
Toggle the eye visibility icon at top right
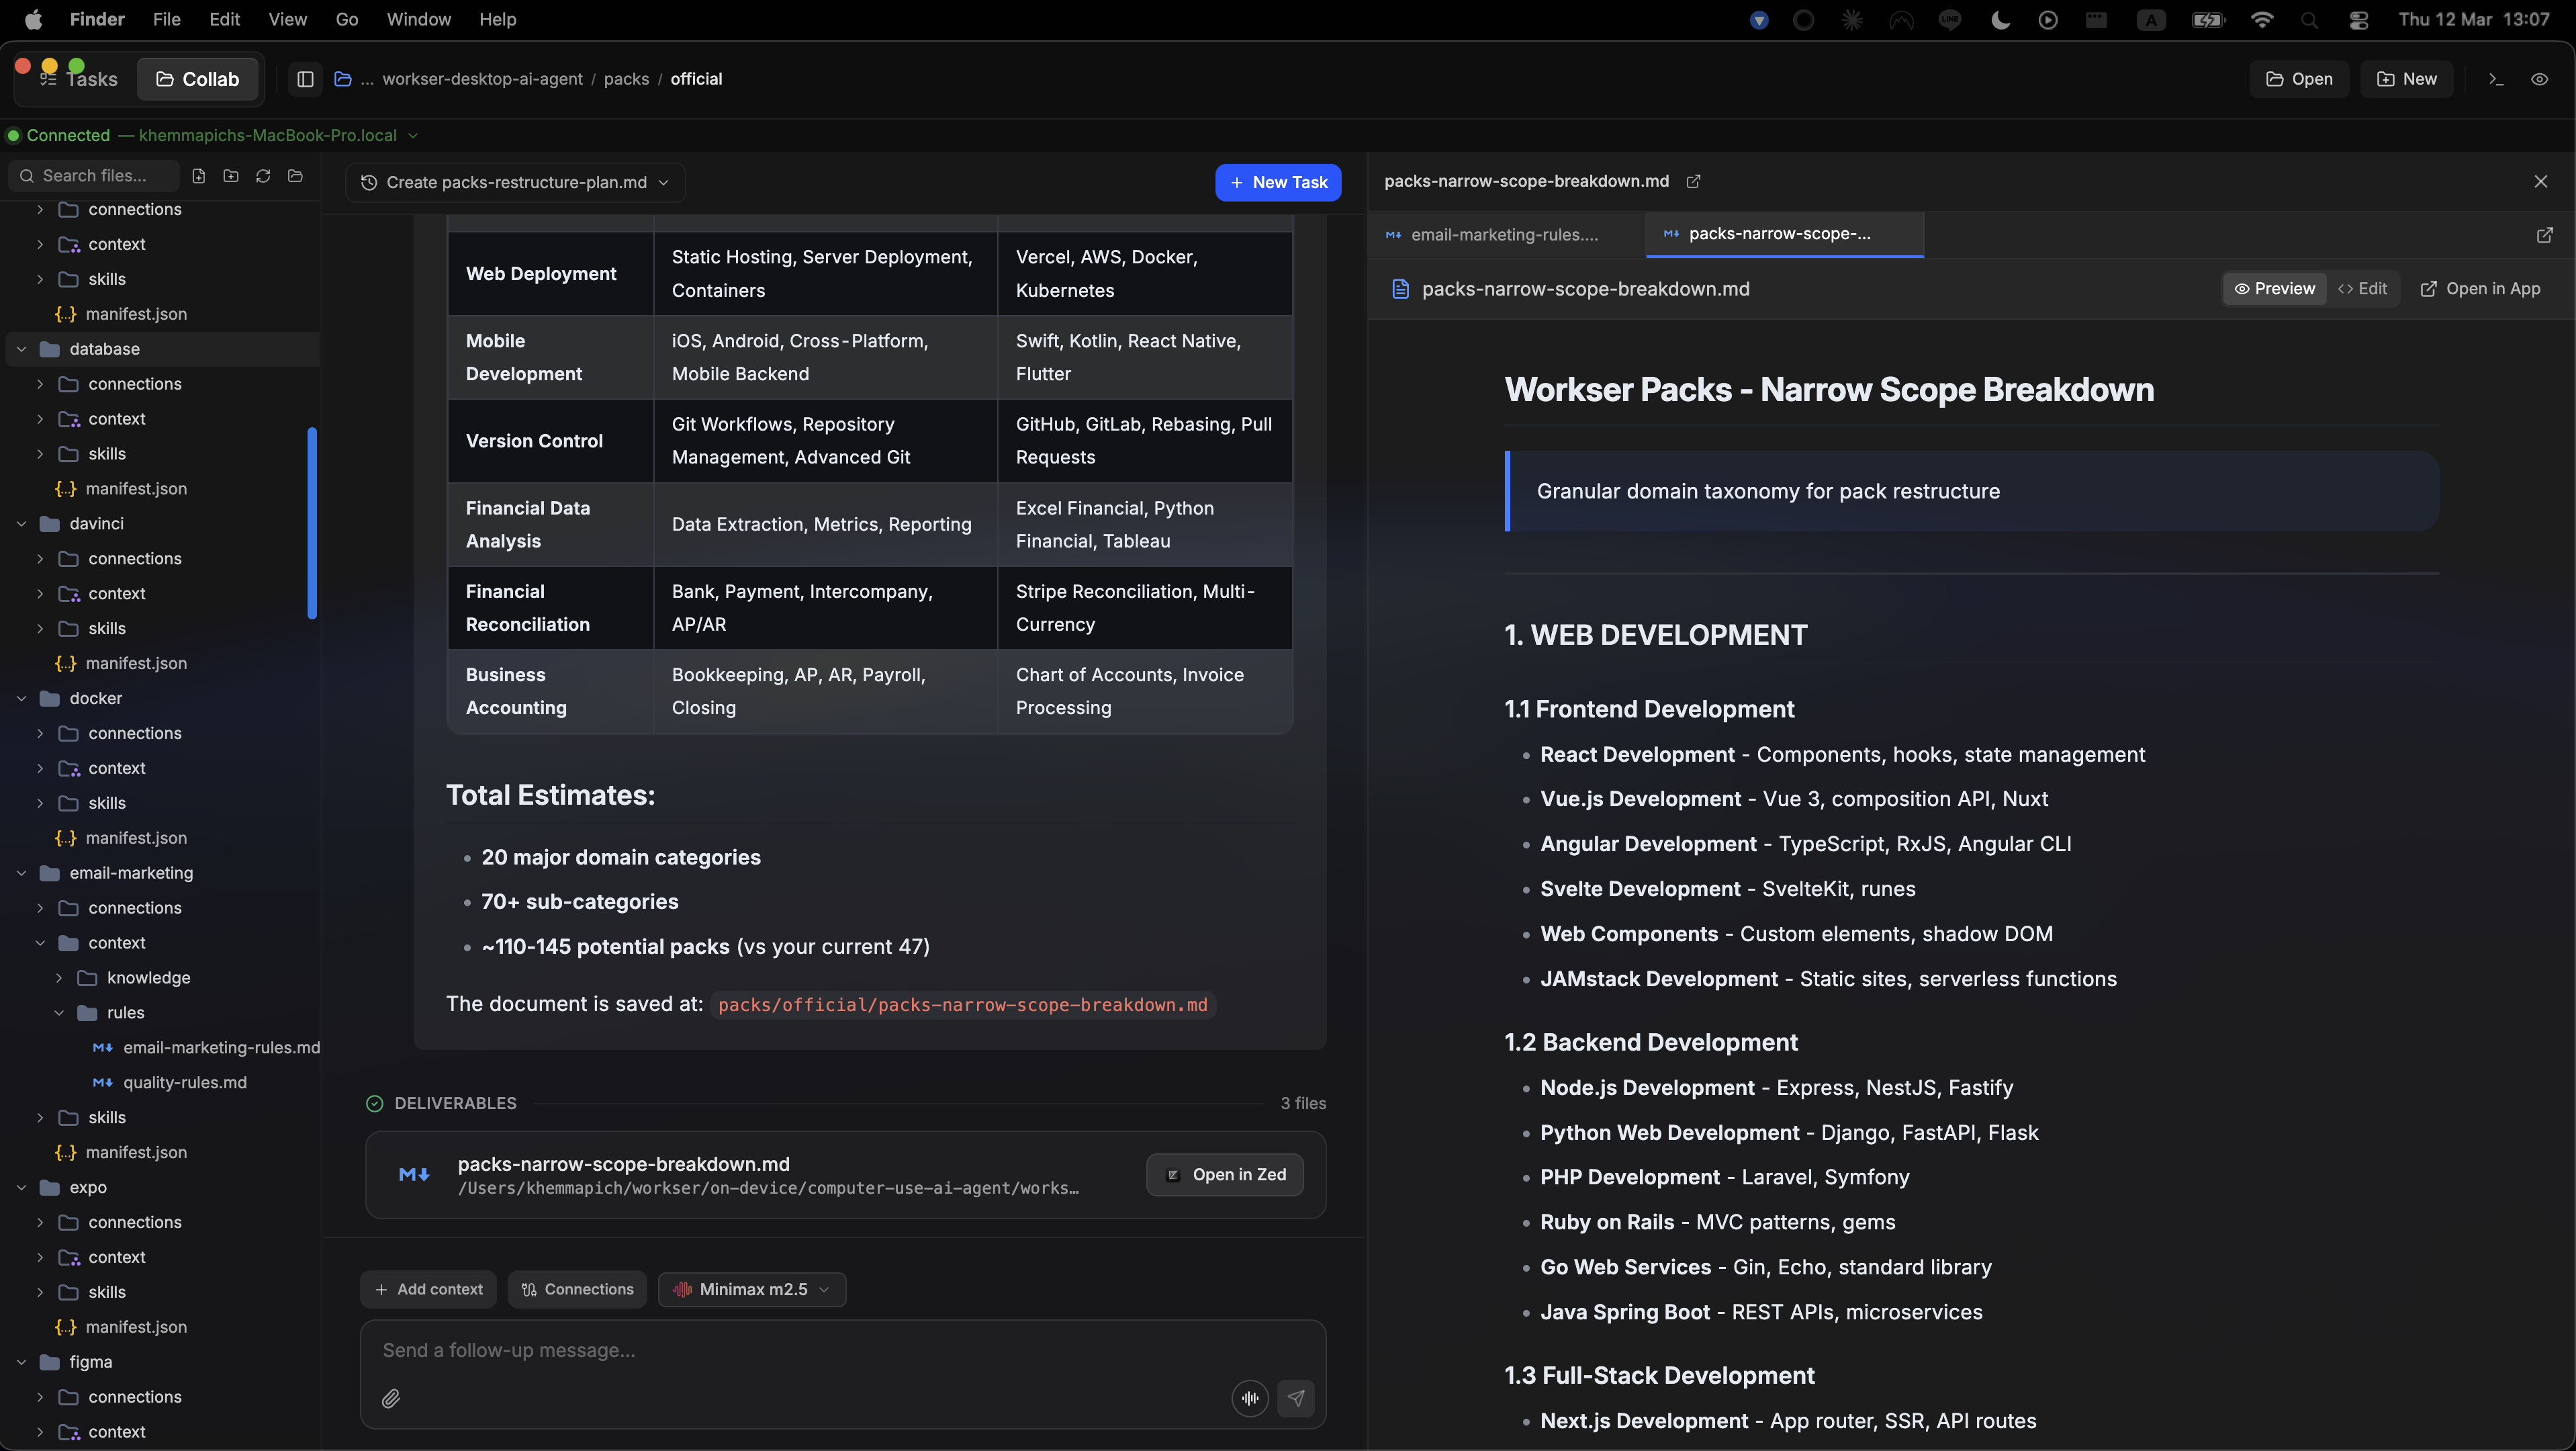[2539, 79]
